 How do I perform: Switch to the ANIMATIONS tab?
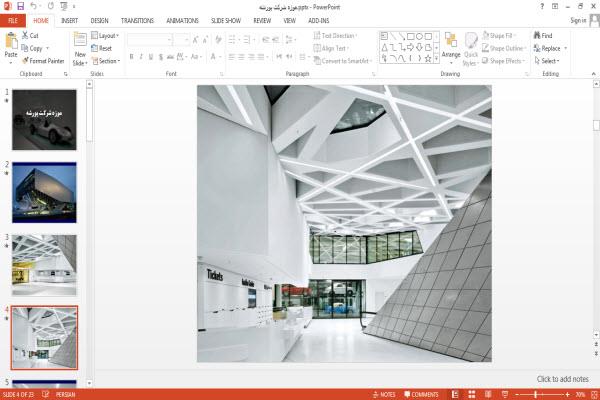[x=183, y=21]
